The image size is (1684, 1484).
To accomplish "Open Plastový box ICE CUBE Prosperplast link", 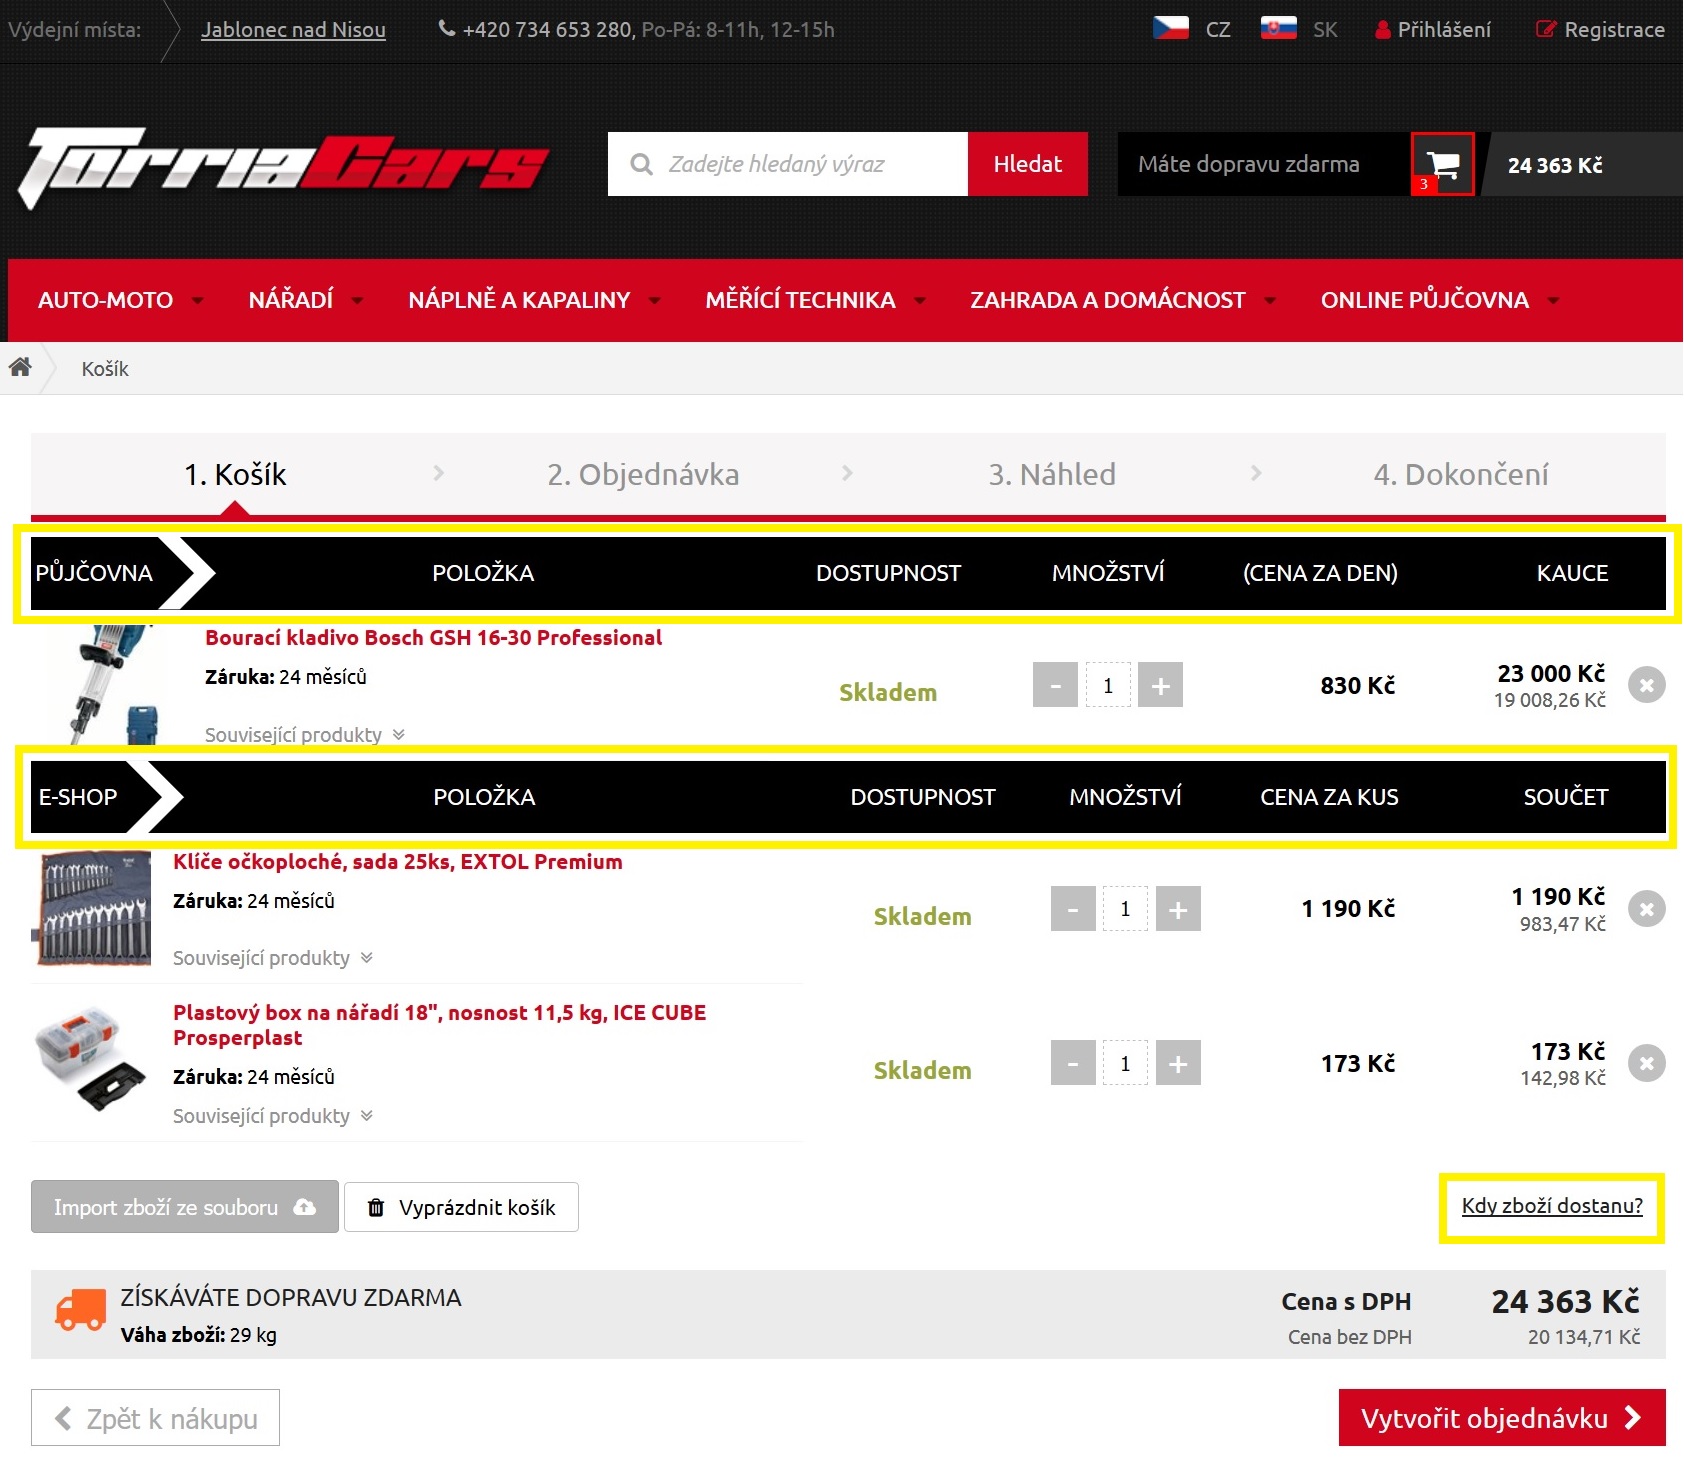I will [440, 1025].
